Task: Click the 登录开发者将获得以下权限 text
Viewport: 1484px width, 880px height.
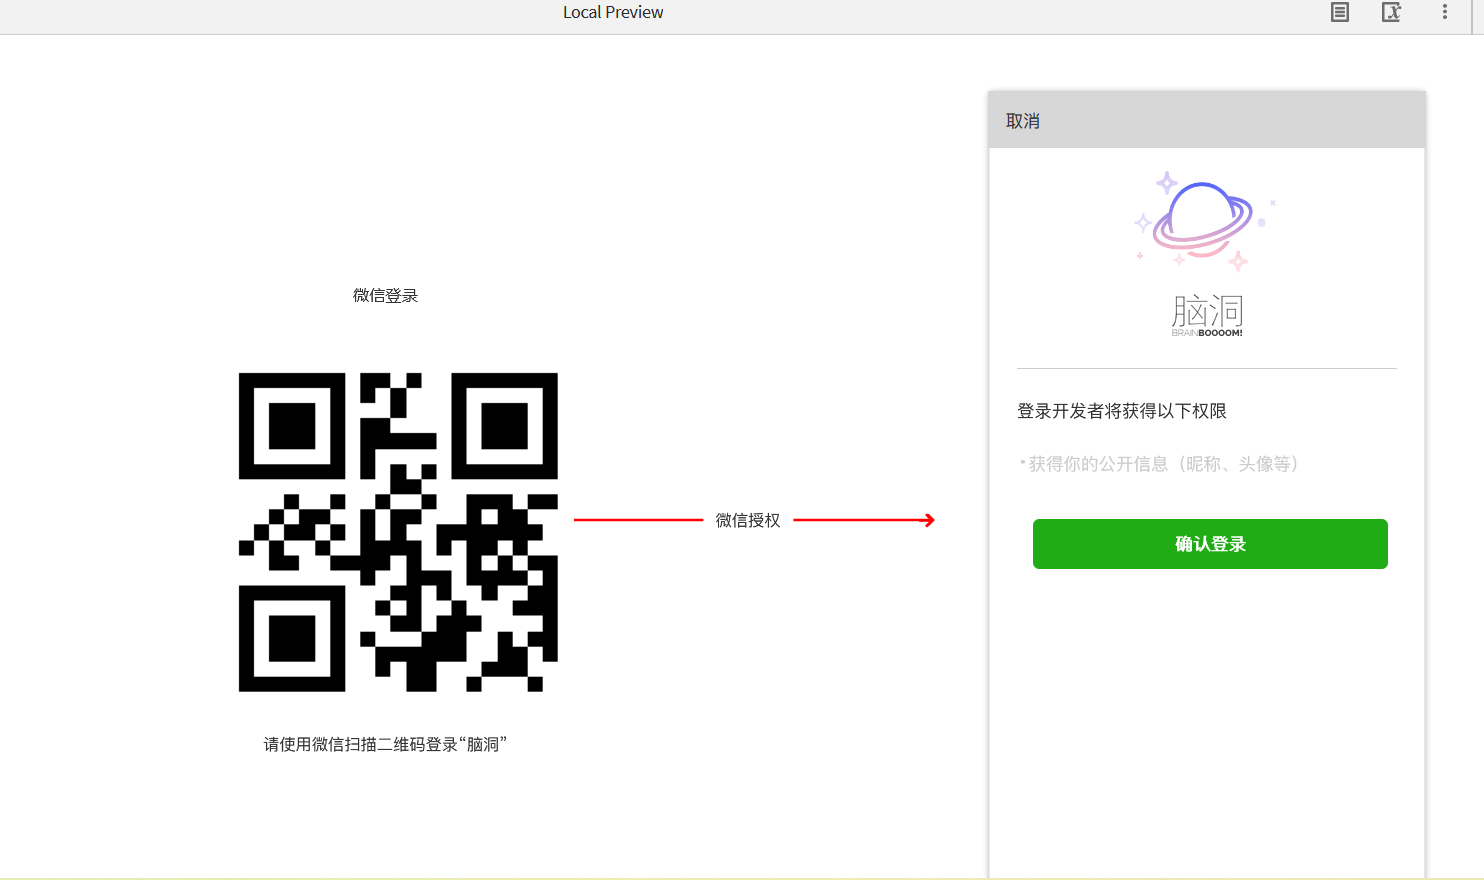Action: pyautogui.click(x=1122, y=411)
